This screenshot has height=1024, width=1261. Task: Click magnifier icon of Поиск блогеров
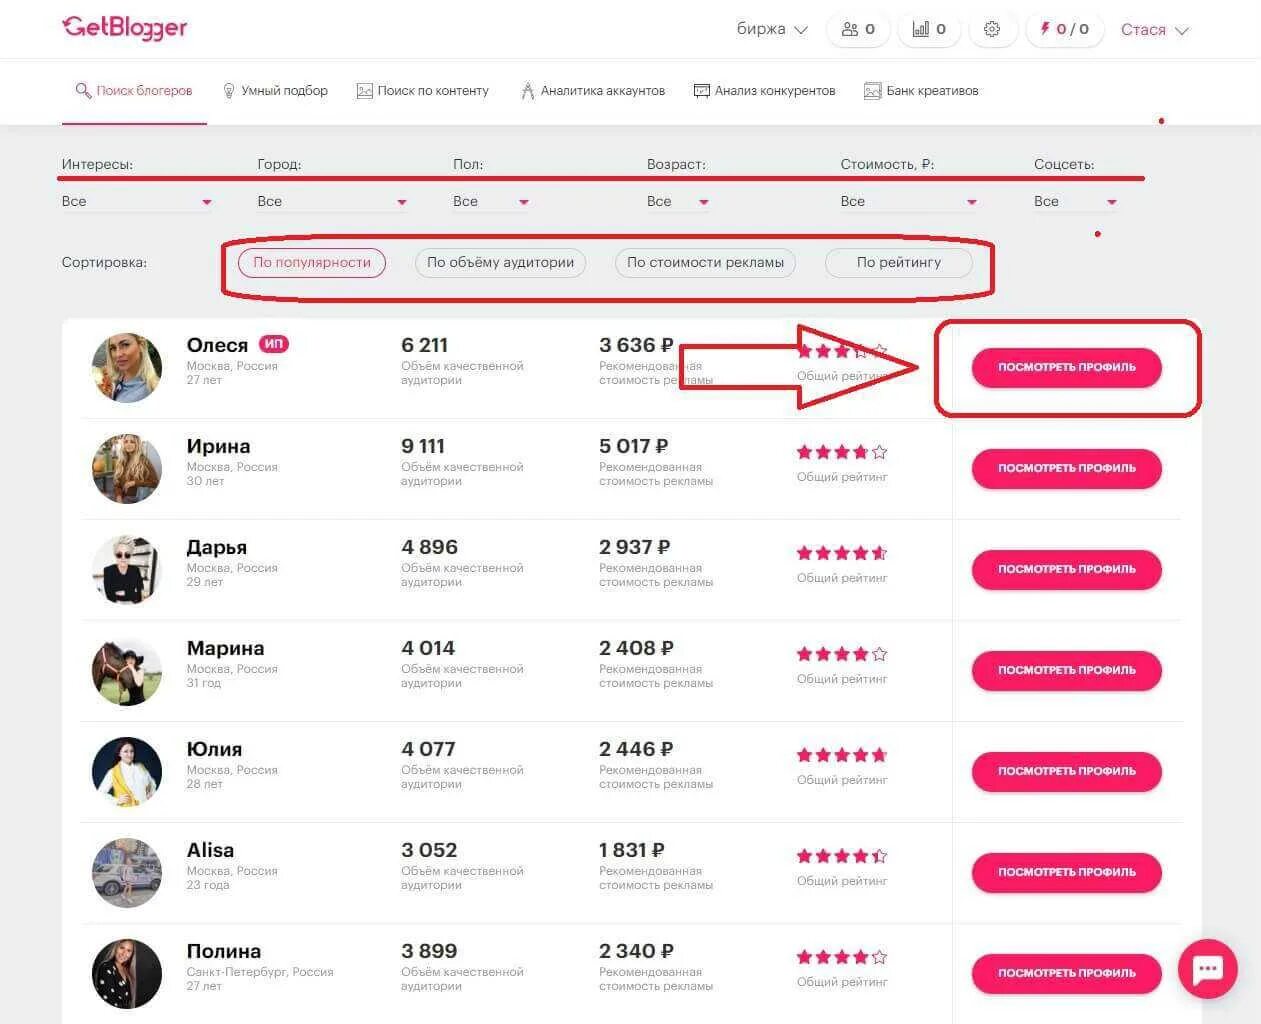(x=83, y=91)
